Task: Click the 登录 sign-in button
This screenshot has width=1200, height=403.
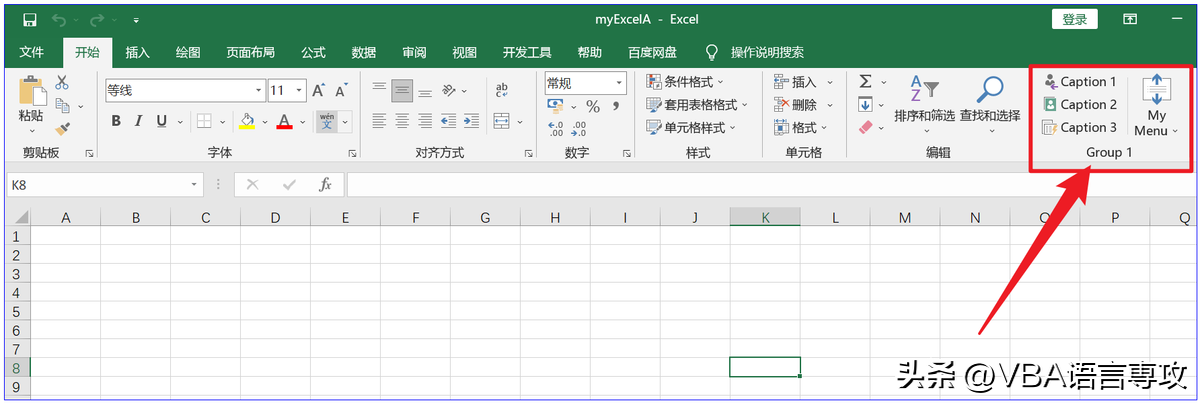Action: coord(1075,19)
